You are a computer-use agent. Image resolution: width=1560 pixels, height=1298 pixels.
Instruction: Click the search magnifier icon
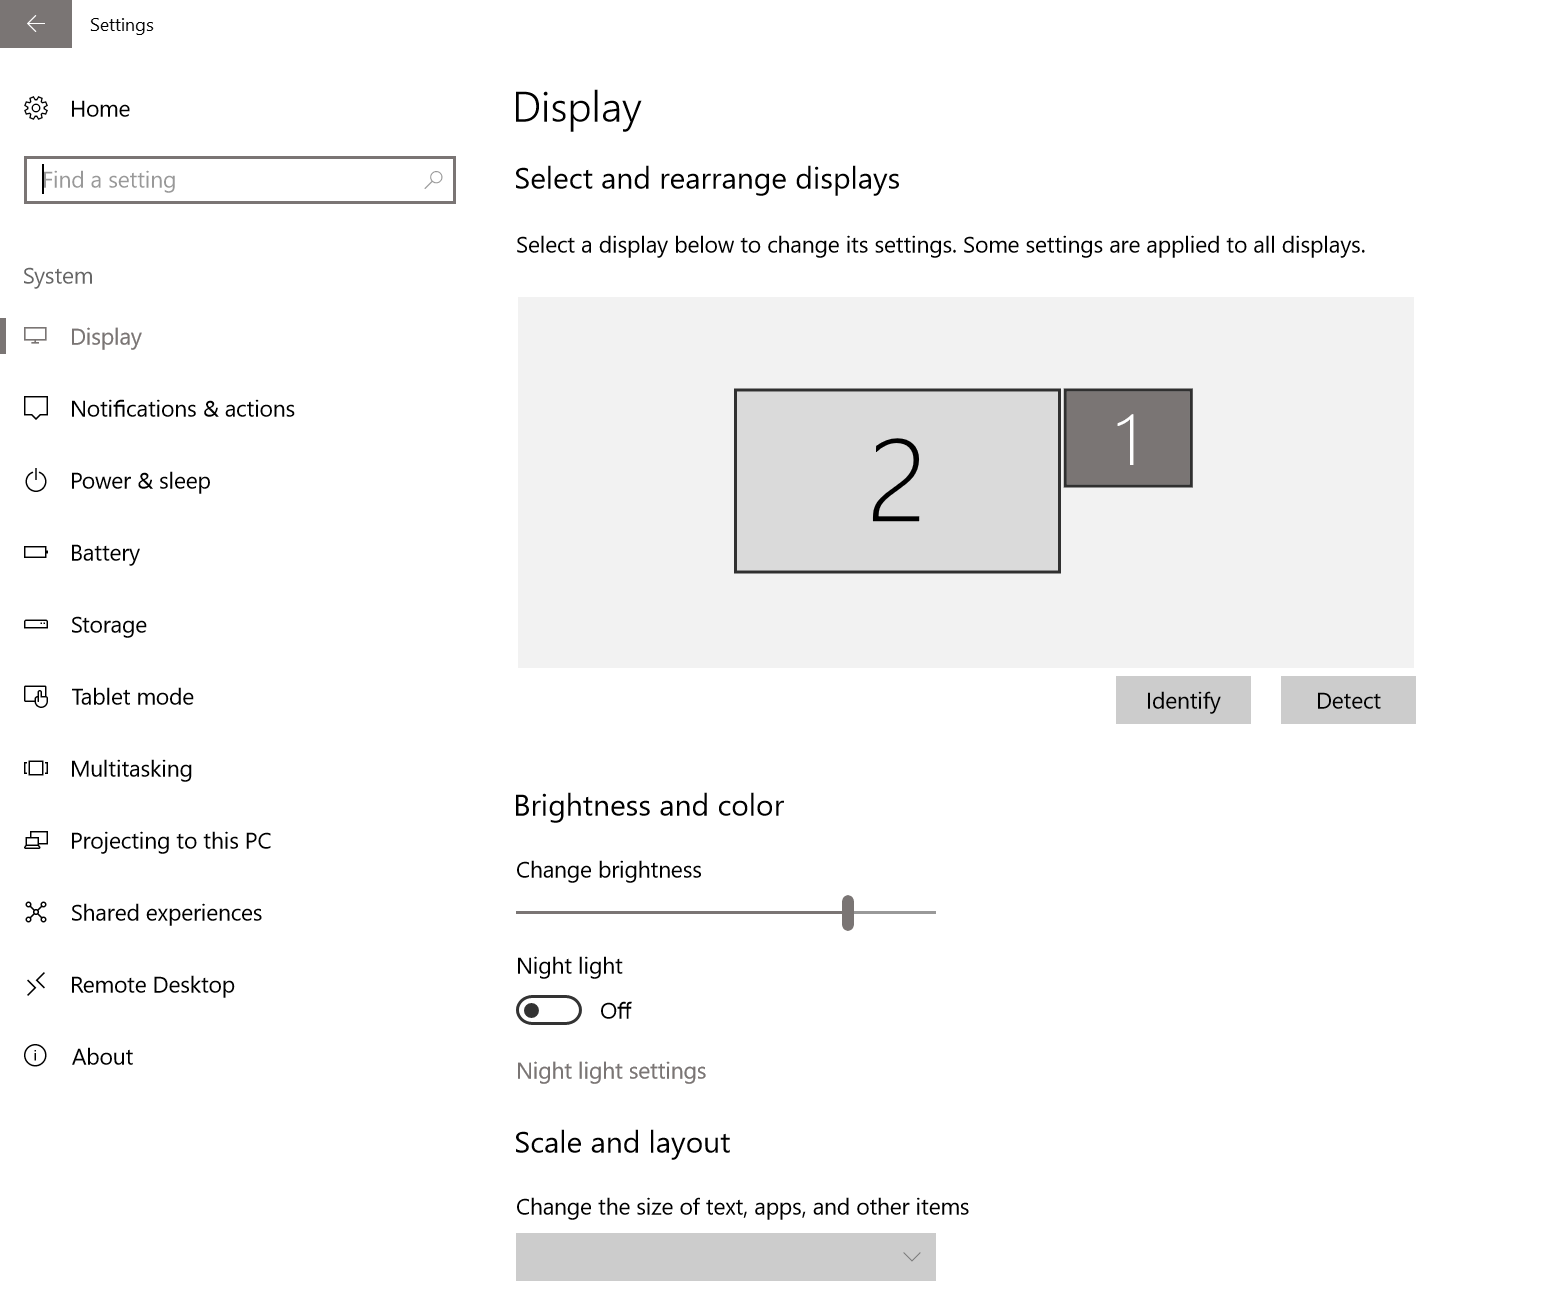(x=433, y=180)
